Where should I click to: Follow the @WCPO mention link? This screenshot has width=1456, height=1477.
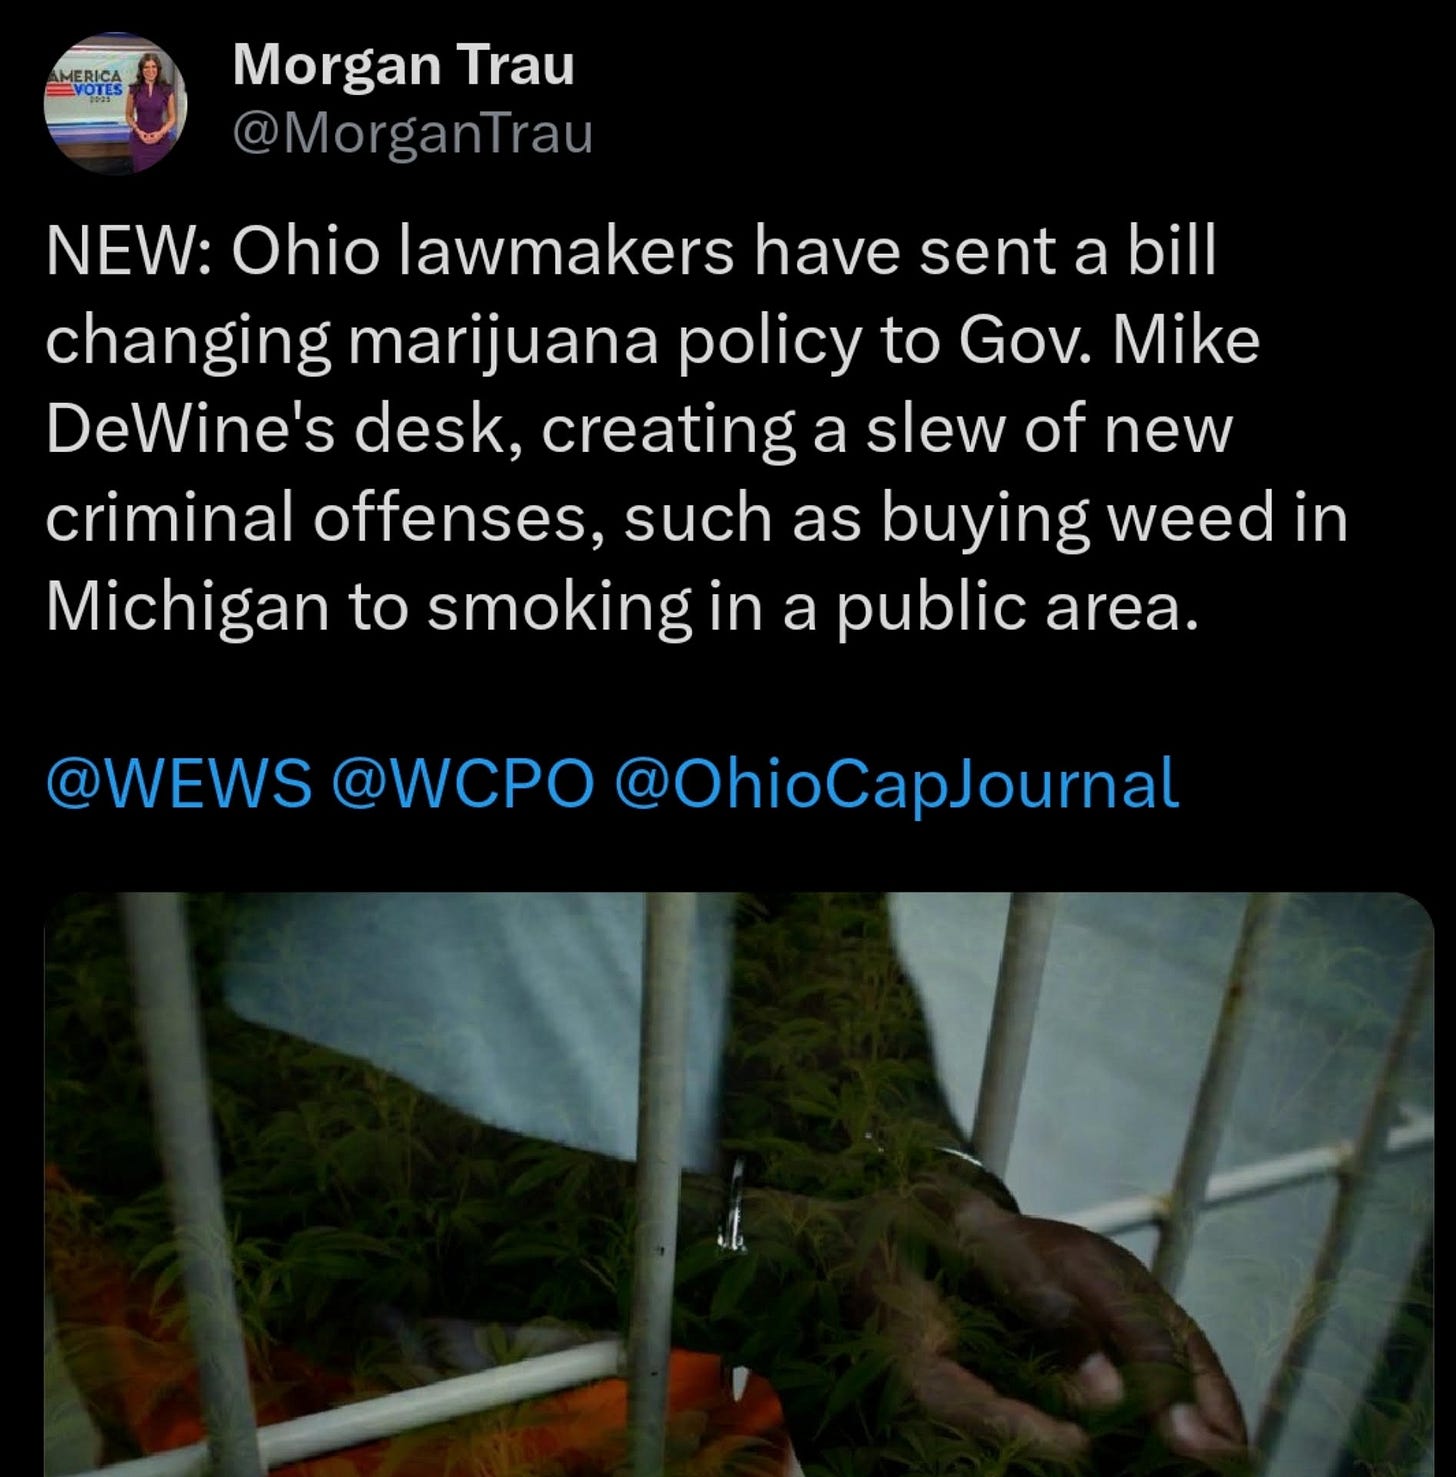(462, 782)
